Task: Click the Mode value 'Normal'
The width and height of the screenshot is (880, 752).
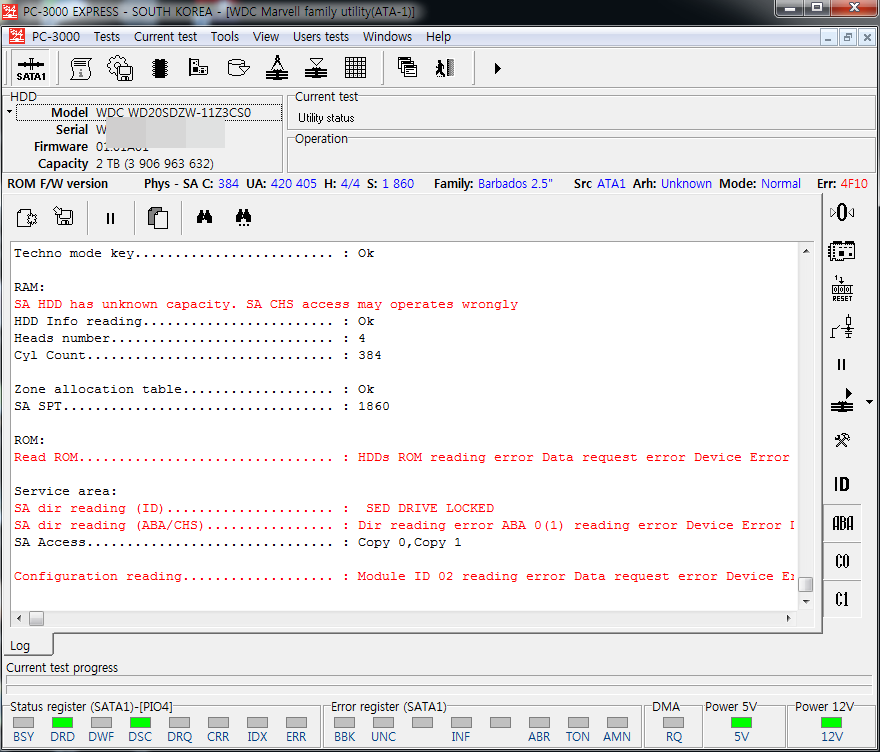Action: (781, 184)
